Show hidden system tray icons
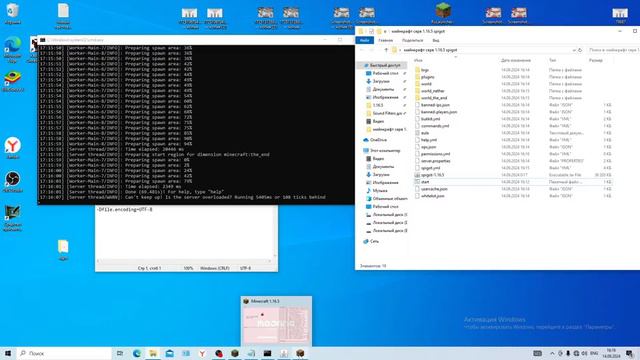This screenshot has height=360, width=640. click(552, 353)
